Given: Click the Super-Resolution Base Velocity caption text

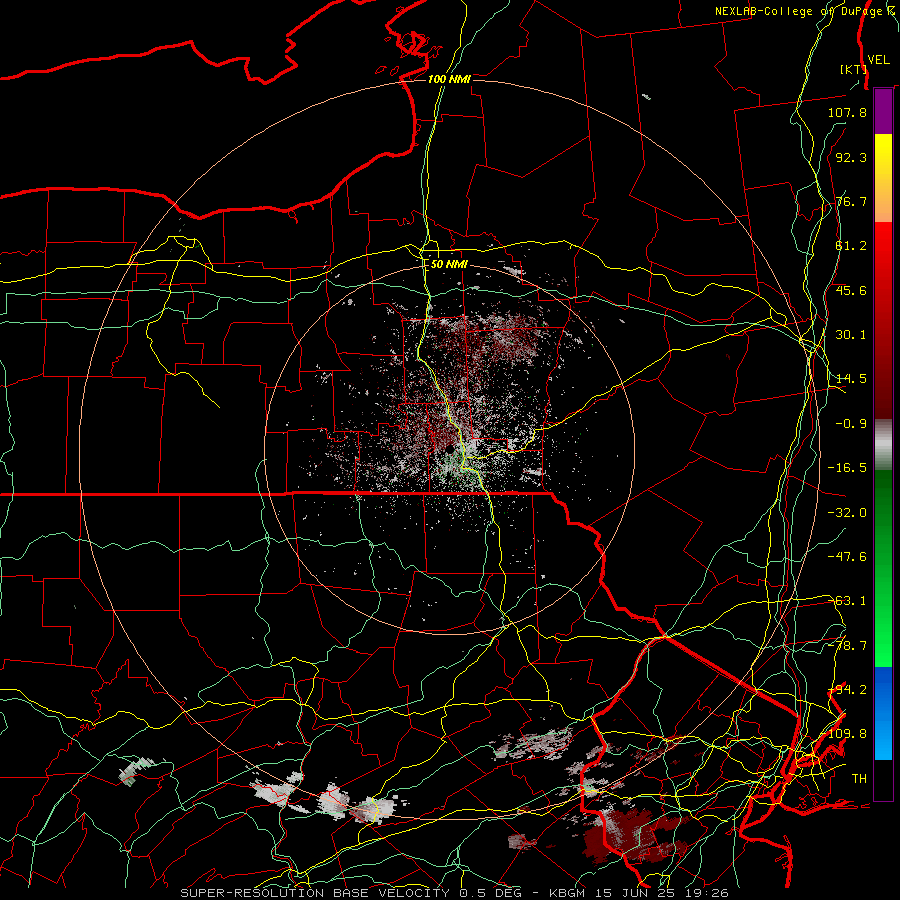Looking at the screenshot, I should click(454, 893).
